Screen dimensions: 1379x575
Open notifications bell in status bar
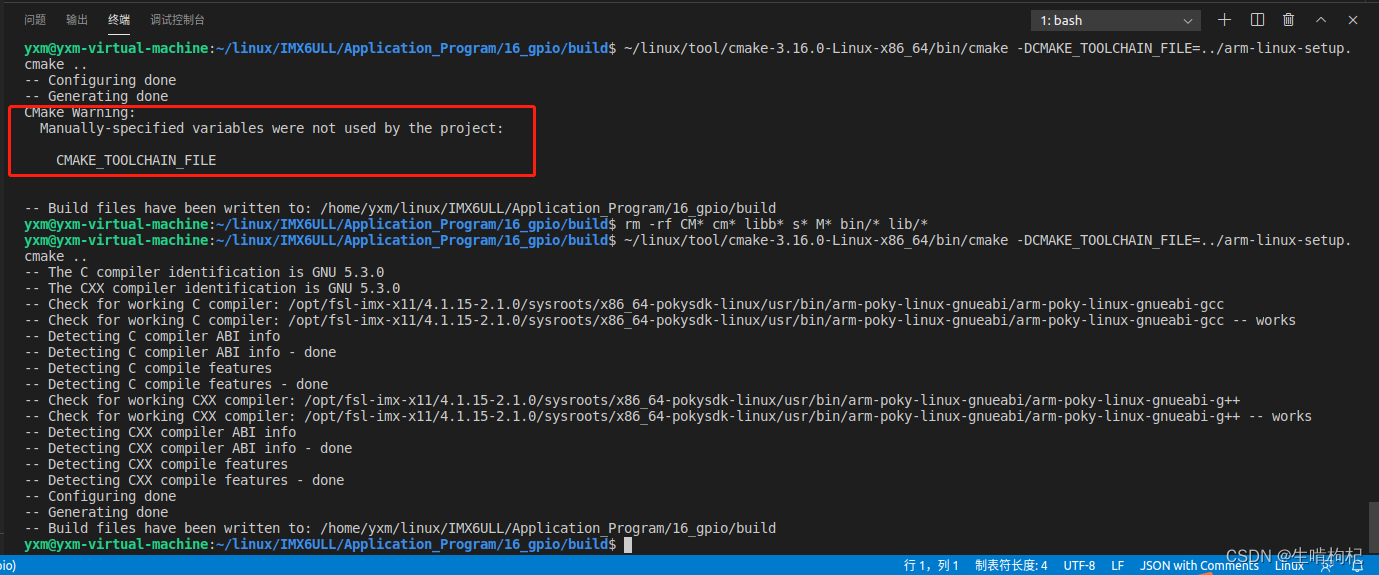pos(1357,566)
